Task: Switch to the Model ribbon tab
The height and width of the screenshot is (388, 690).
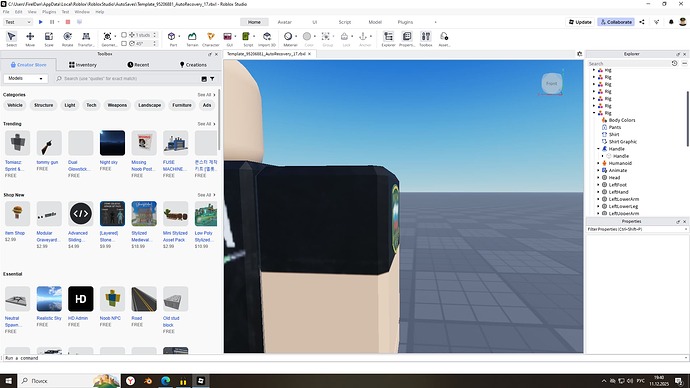Action: click(375, 22)
